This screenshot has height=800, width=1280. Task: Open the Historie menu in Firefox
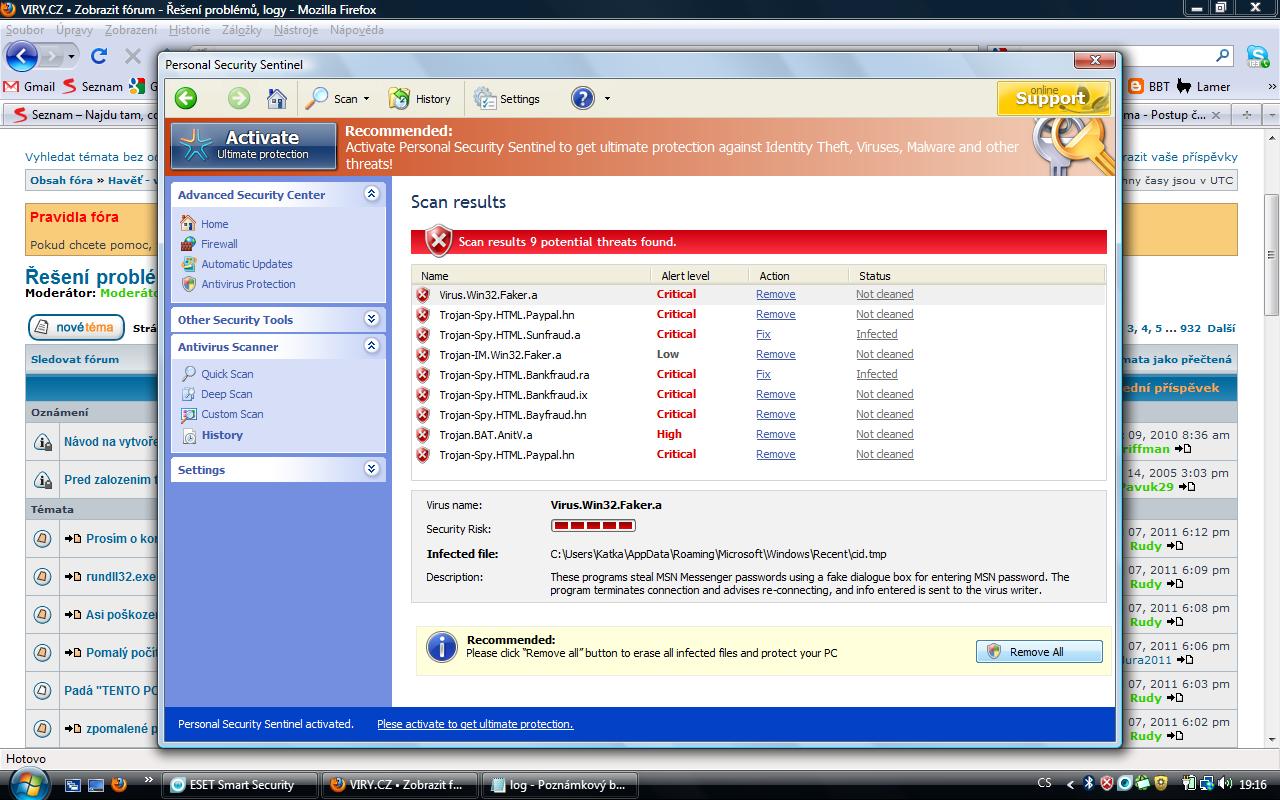(189, 30)
